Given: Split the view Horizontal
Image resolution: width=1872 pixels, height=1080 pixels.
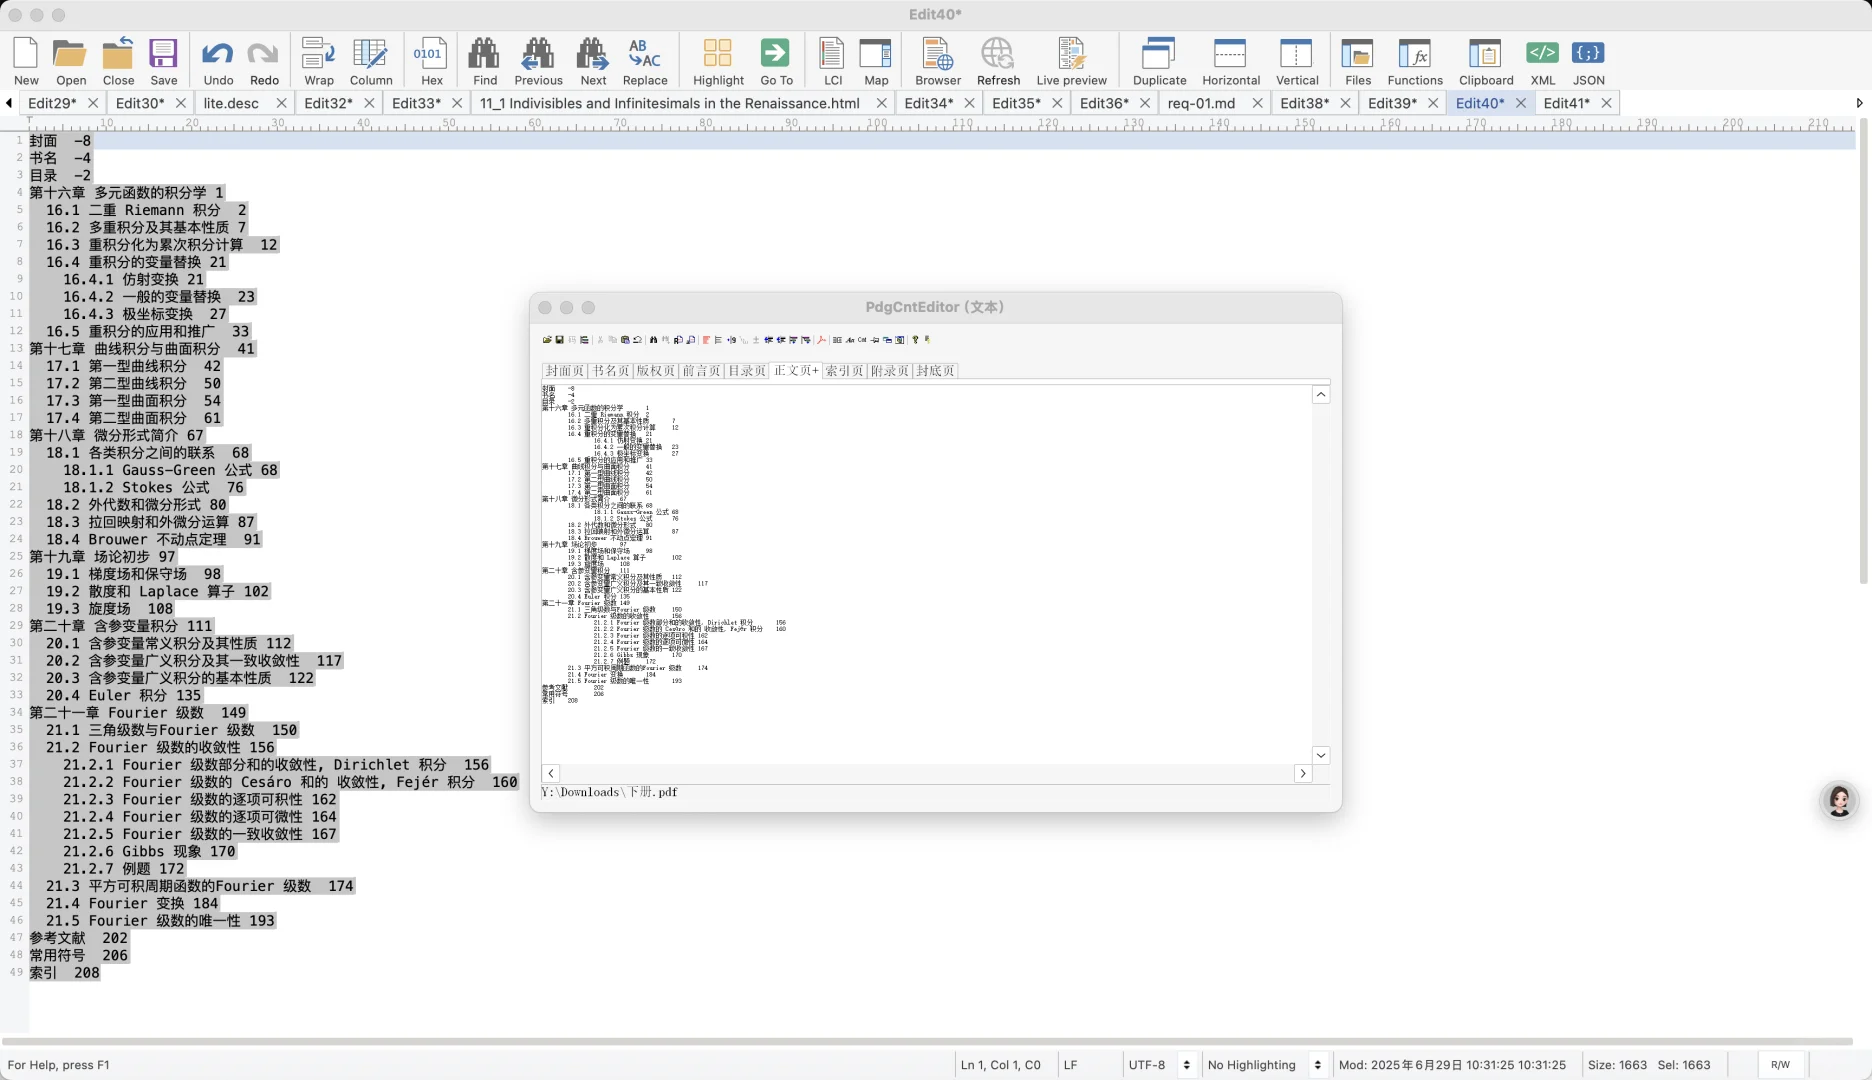Looking at the screenshot, I should [1230, 61].
